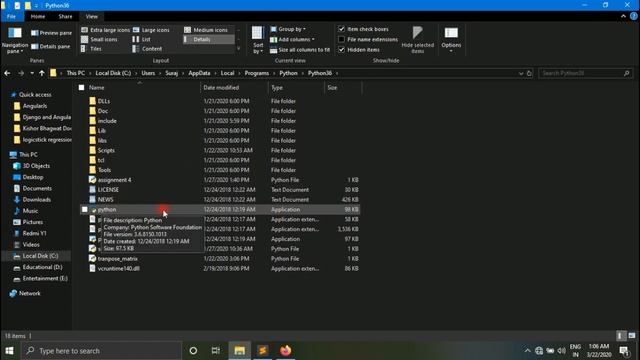The width and height of the screenshot is (640, 360).
Task: Switch to Content layout
Action: pos(147,49)
